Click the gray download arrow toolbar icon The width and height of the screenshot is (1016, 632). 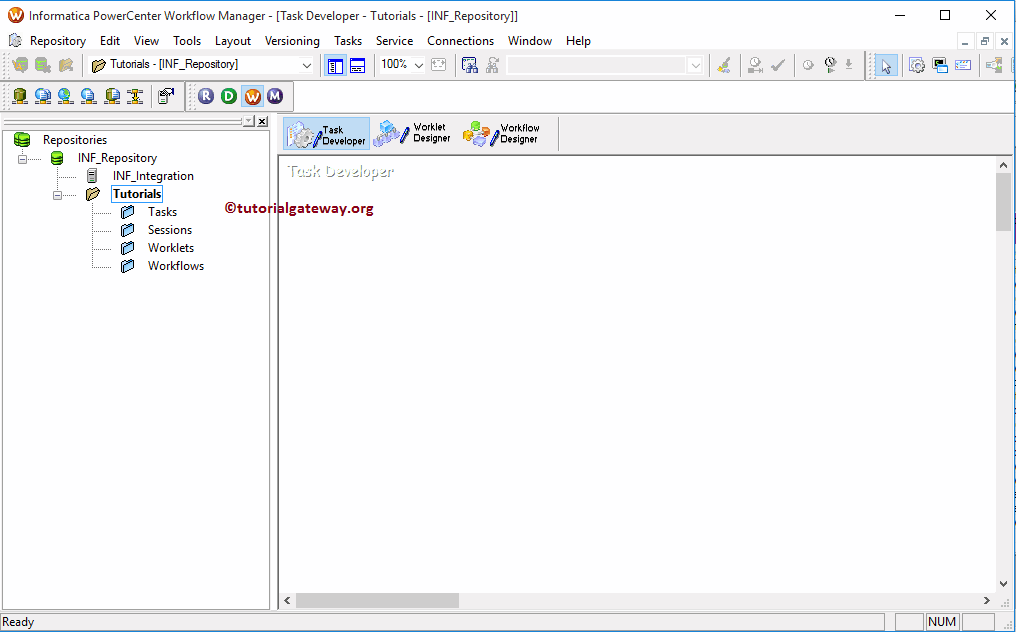pos(849,65)
